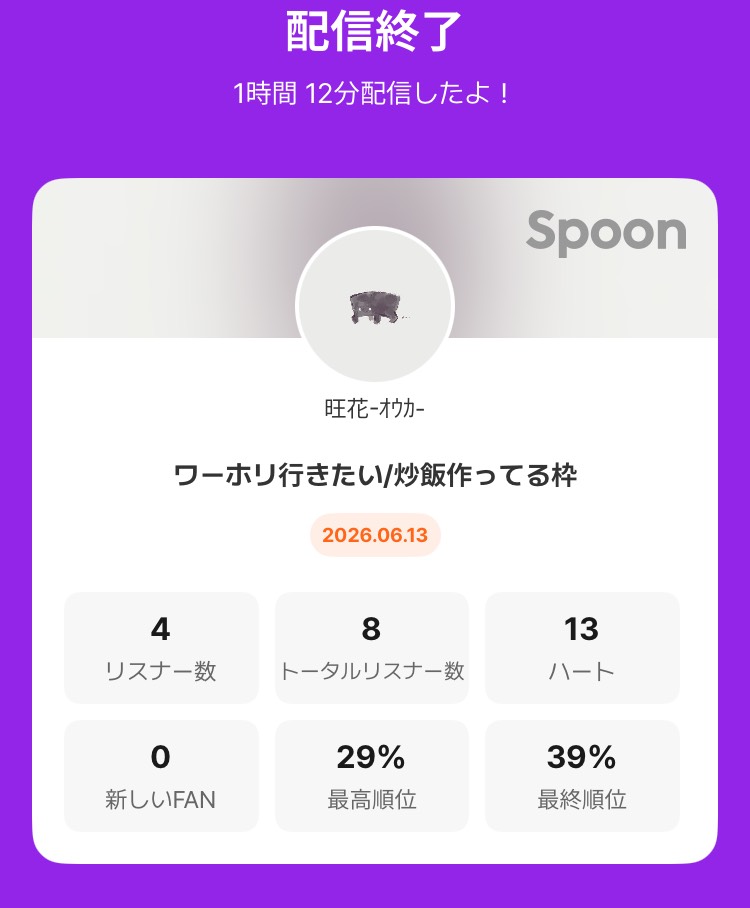Tap the date badge 2026.06.13

click(375, 535)
